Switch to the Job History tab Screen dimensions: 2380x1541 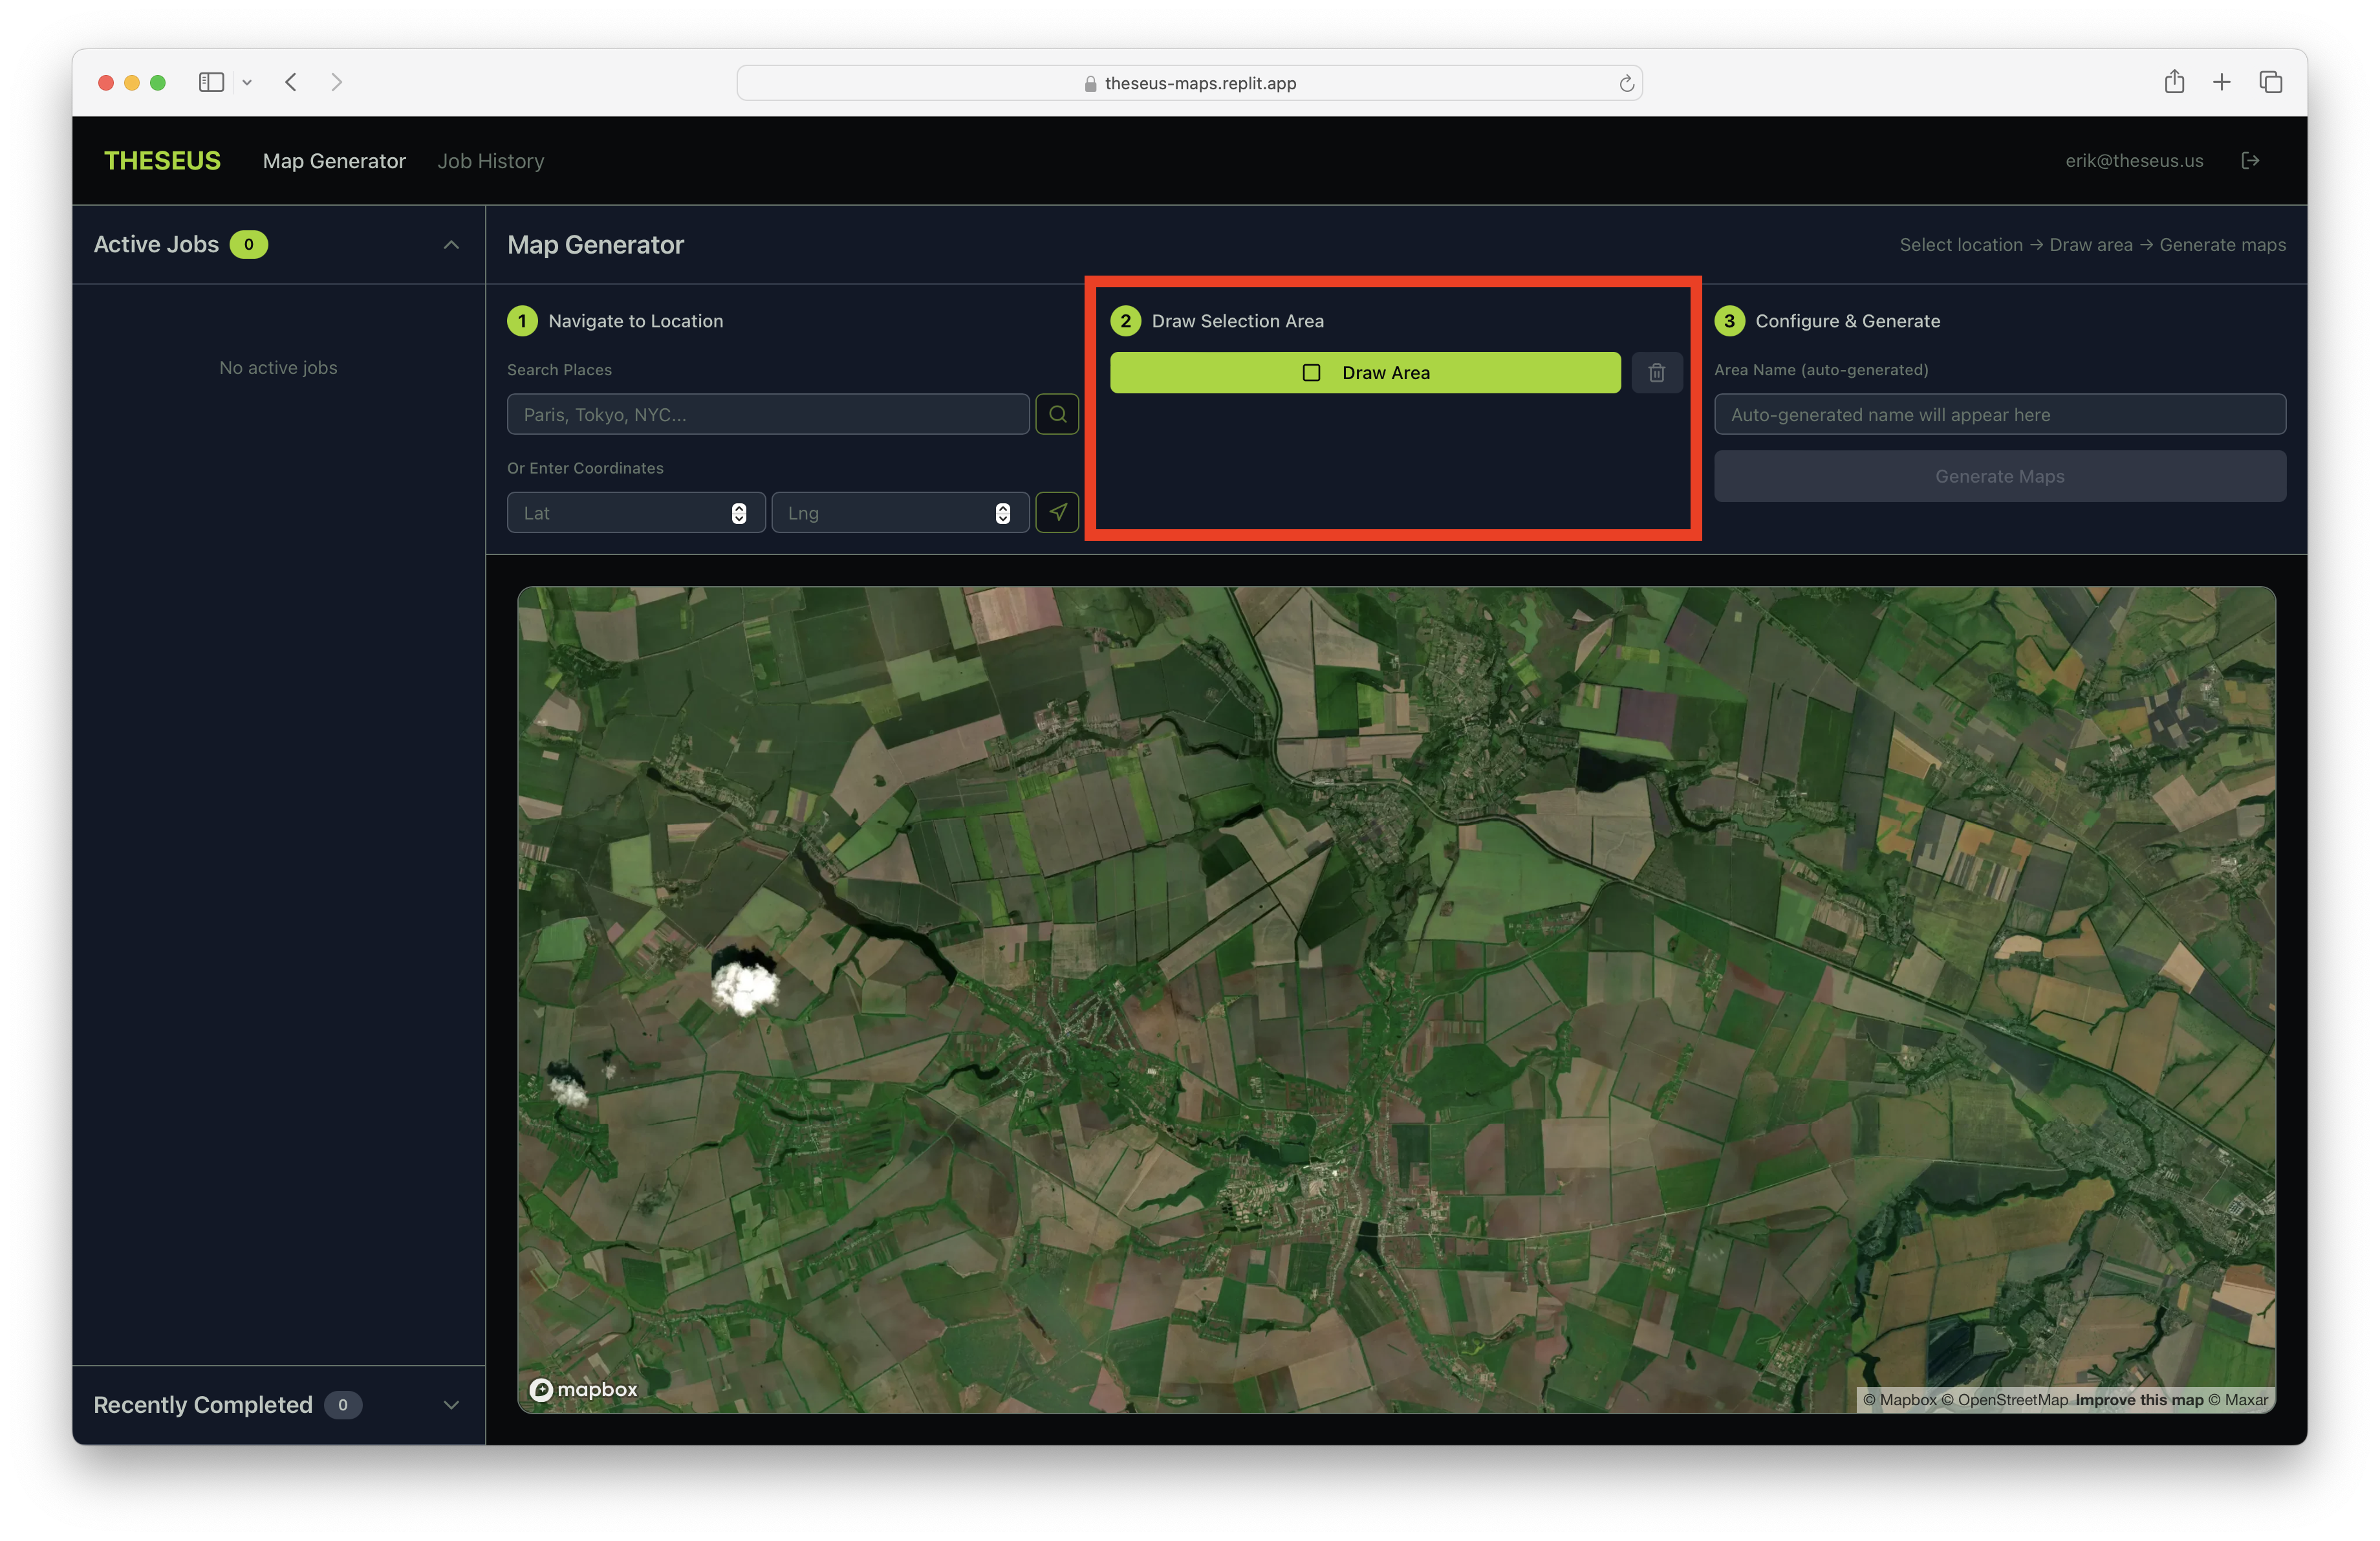pyautogui.click(x=490, y=161)
